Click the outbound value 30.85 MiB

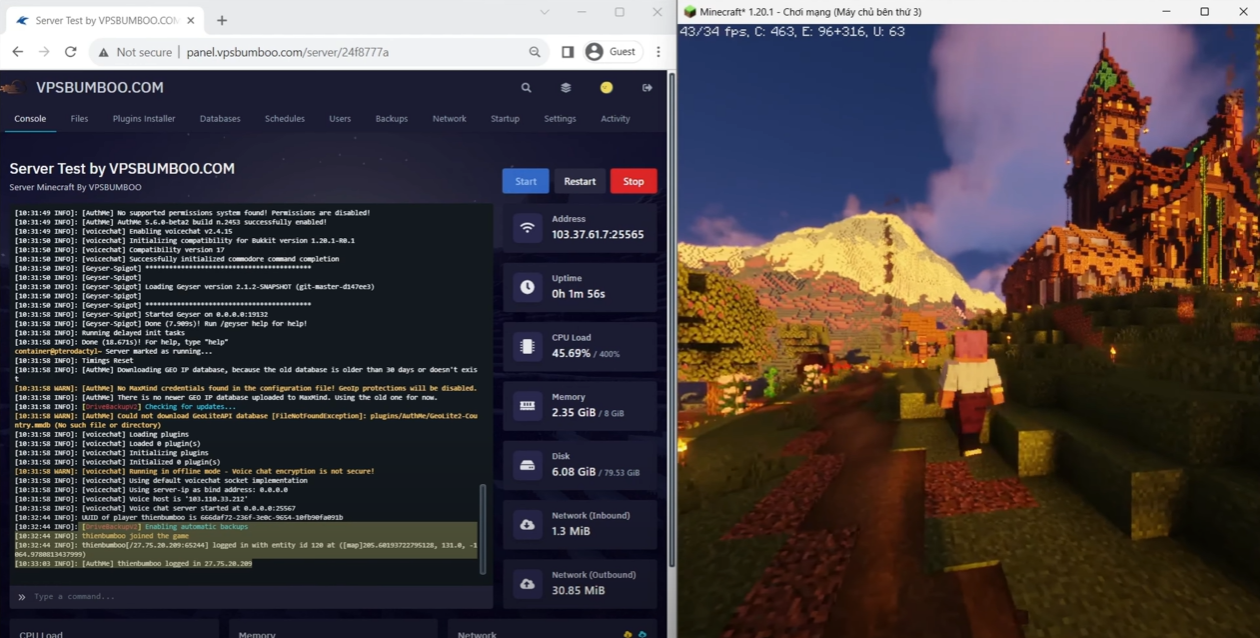tap(578, 590)
